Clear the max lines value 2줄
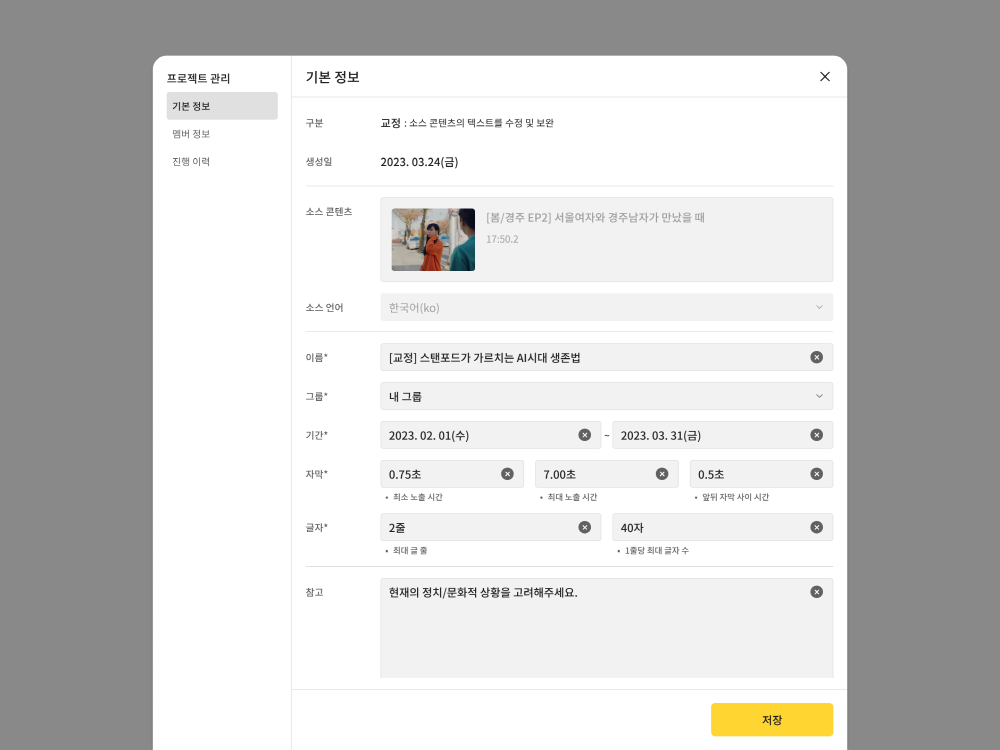1000x750 pixels. 584,527
